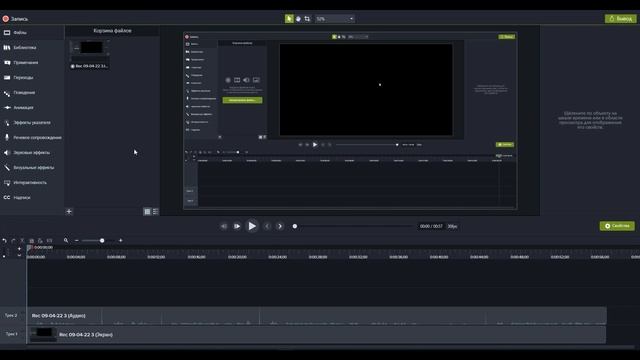Select the Rec 09-04-22 3 (Аудио) clip
Viewport: 640px width, 360px height.
tap(317, 316)
